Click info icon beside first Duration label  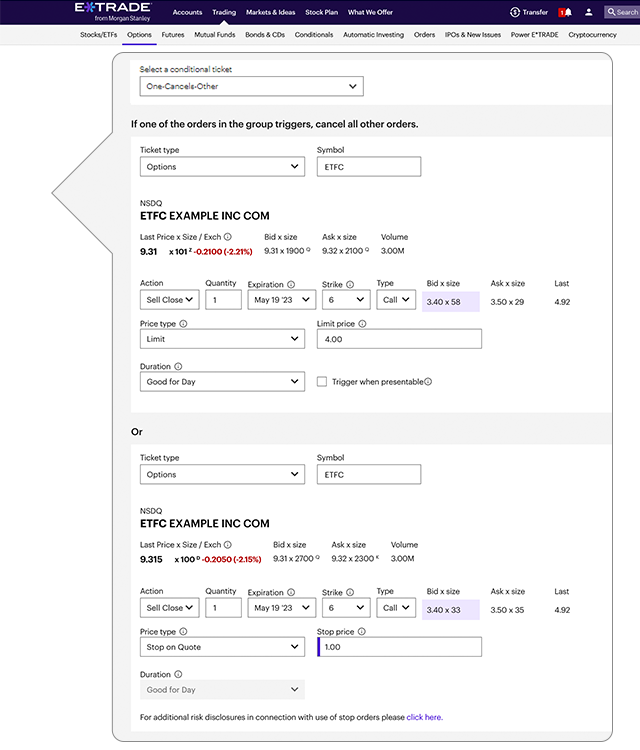pyautogui.click(x=178, y=367)
